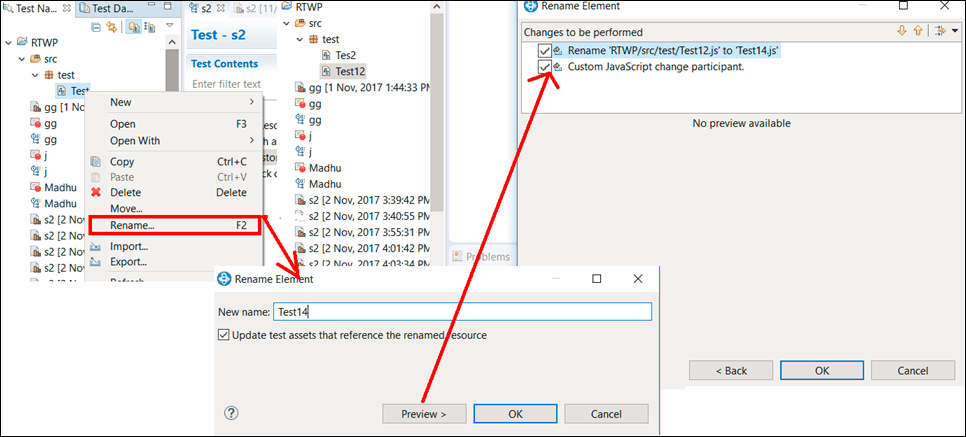Image resolution: width=966 pixels, height=437 pixels.
Task: Select 'Rename RTWP/src/test/Test12.js' change row
Action: 668,51
